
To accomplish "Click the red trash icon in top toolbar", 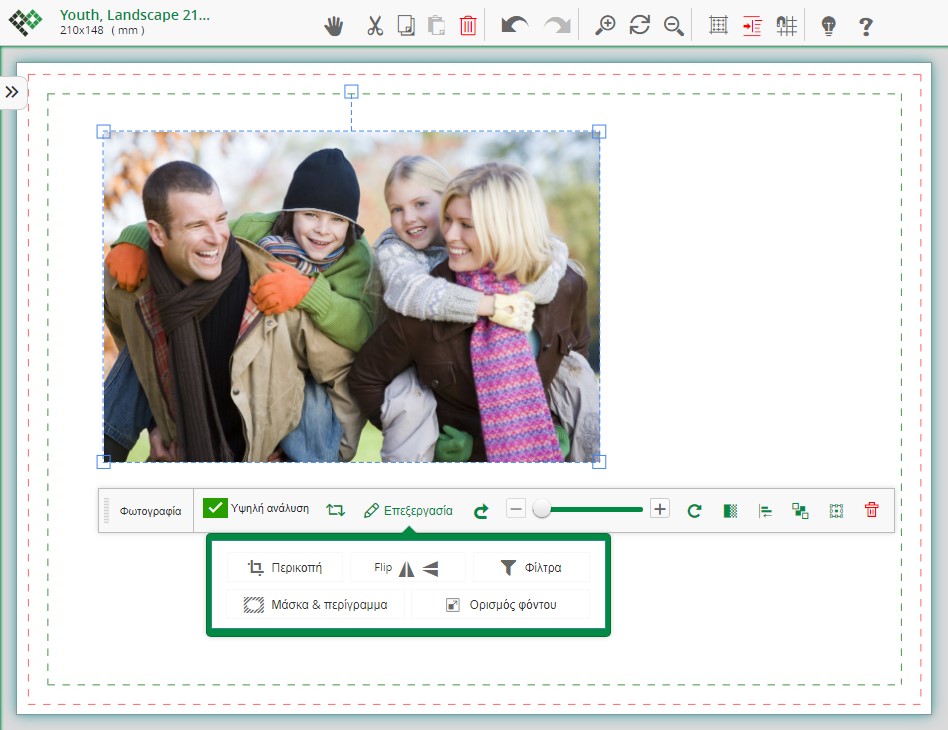I will pos(468,26).
